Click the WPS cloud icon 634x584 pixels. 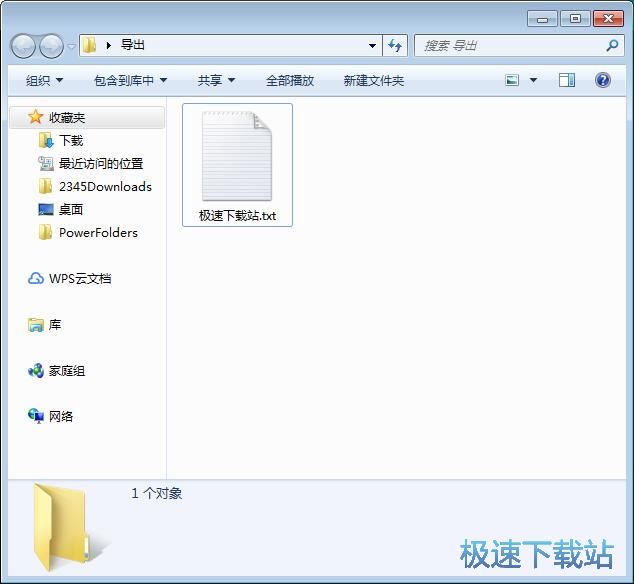pos(36,278)
